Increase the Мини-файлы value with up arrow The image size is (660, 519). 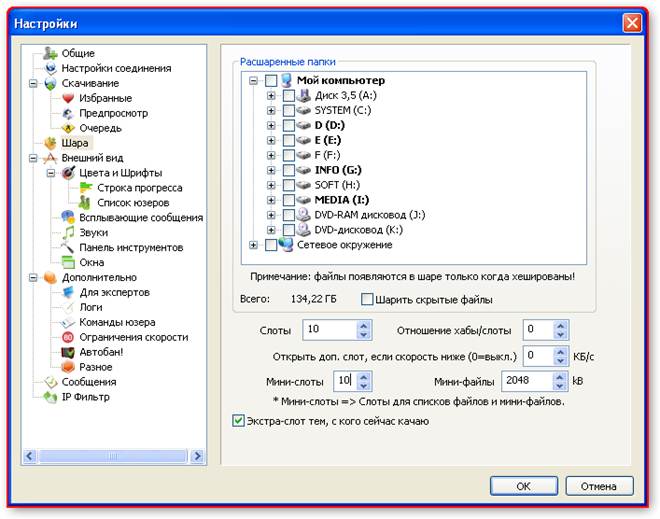point(559,377)
